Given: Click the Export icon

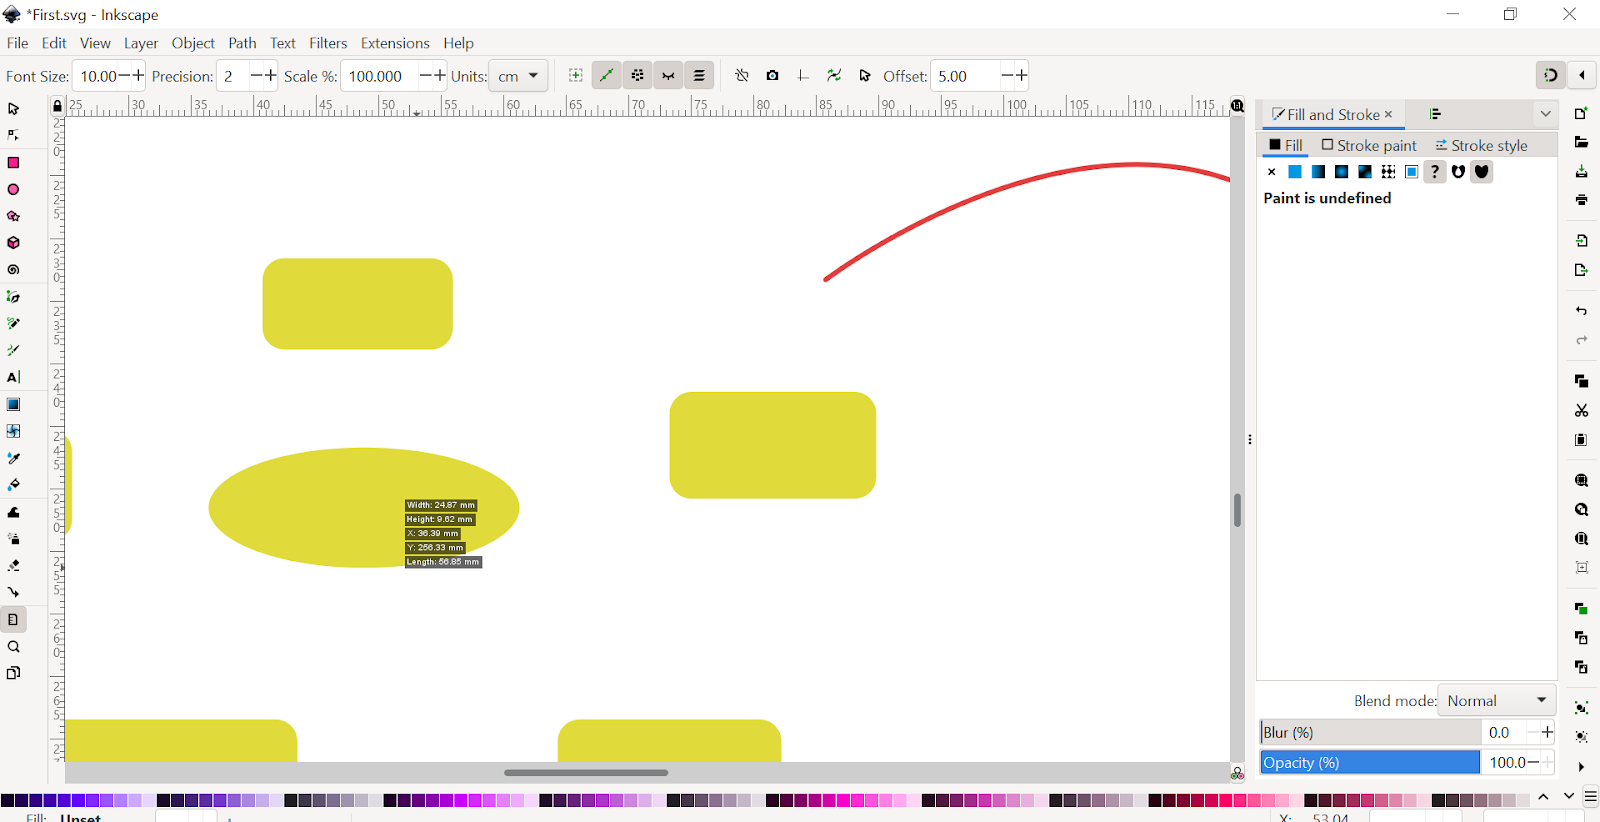Looking at the screenshot, I should pos(1581,270).
